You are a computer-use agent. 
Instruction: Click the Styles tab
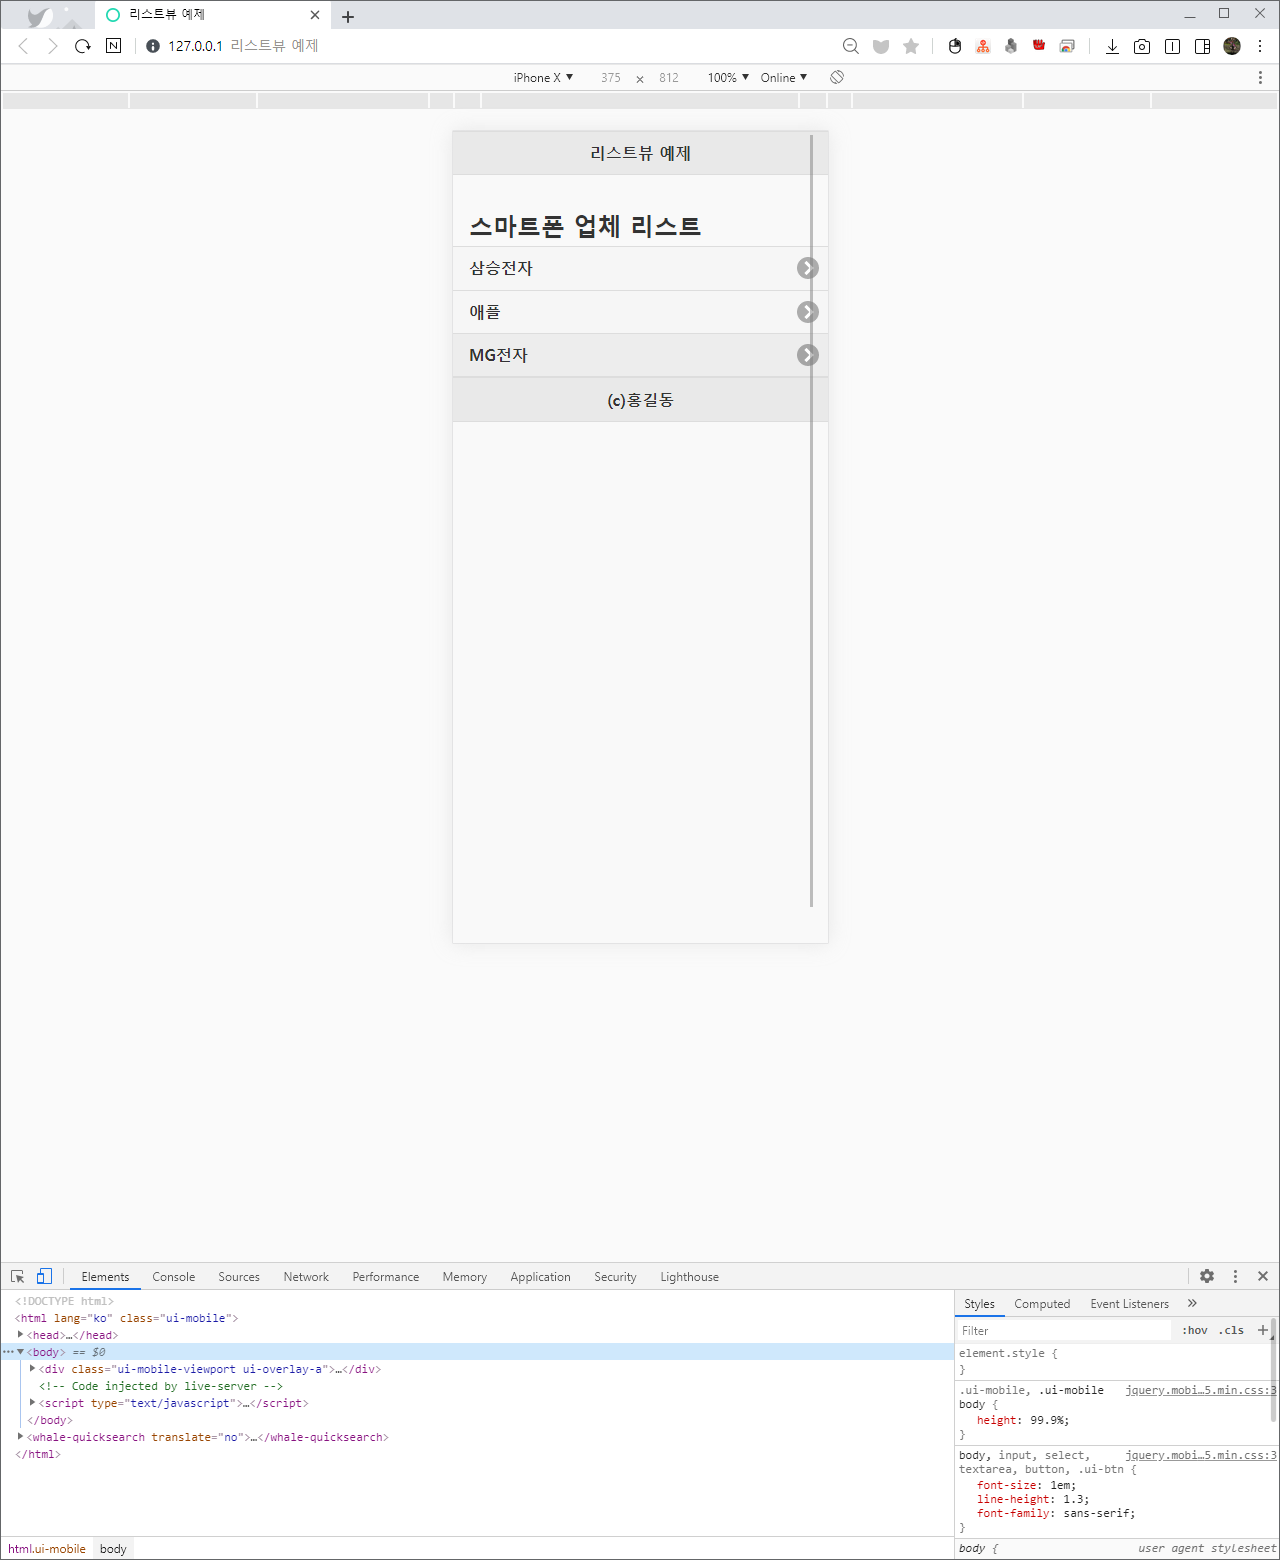979,1304
